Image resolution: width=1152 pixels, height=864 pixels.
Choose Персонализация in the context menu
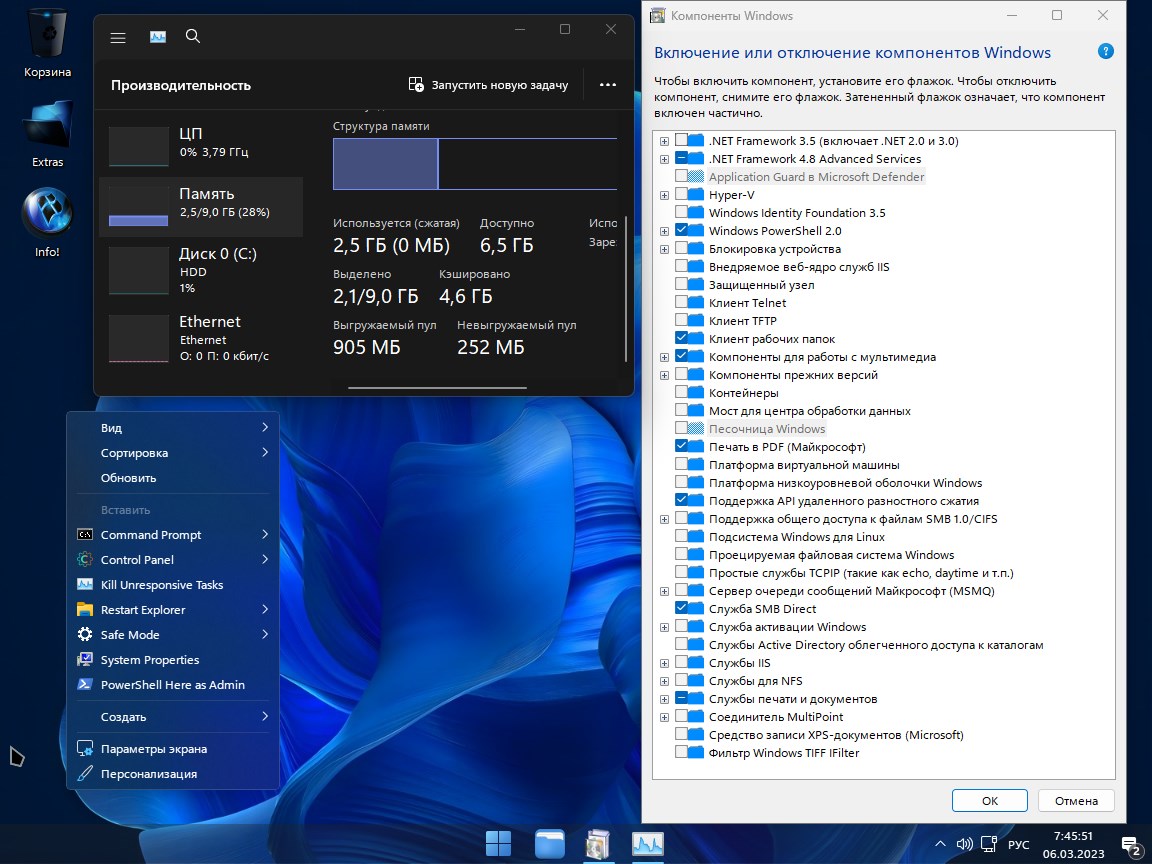[x=149, y=774]
